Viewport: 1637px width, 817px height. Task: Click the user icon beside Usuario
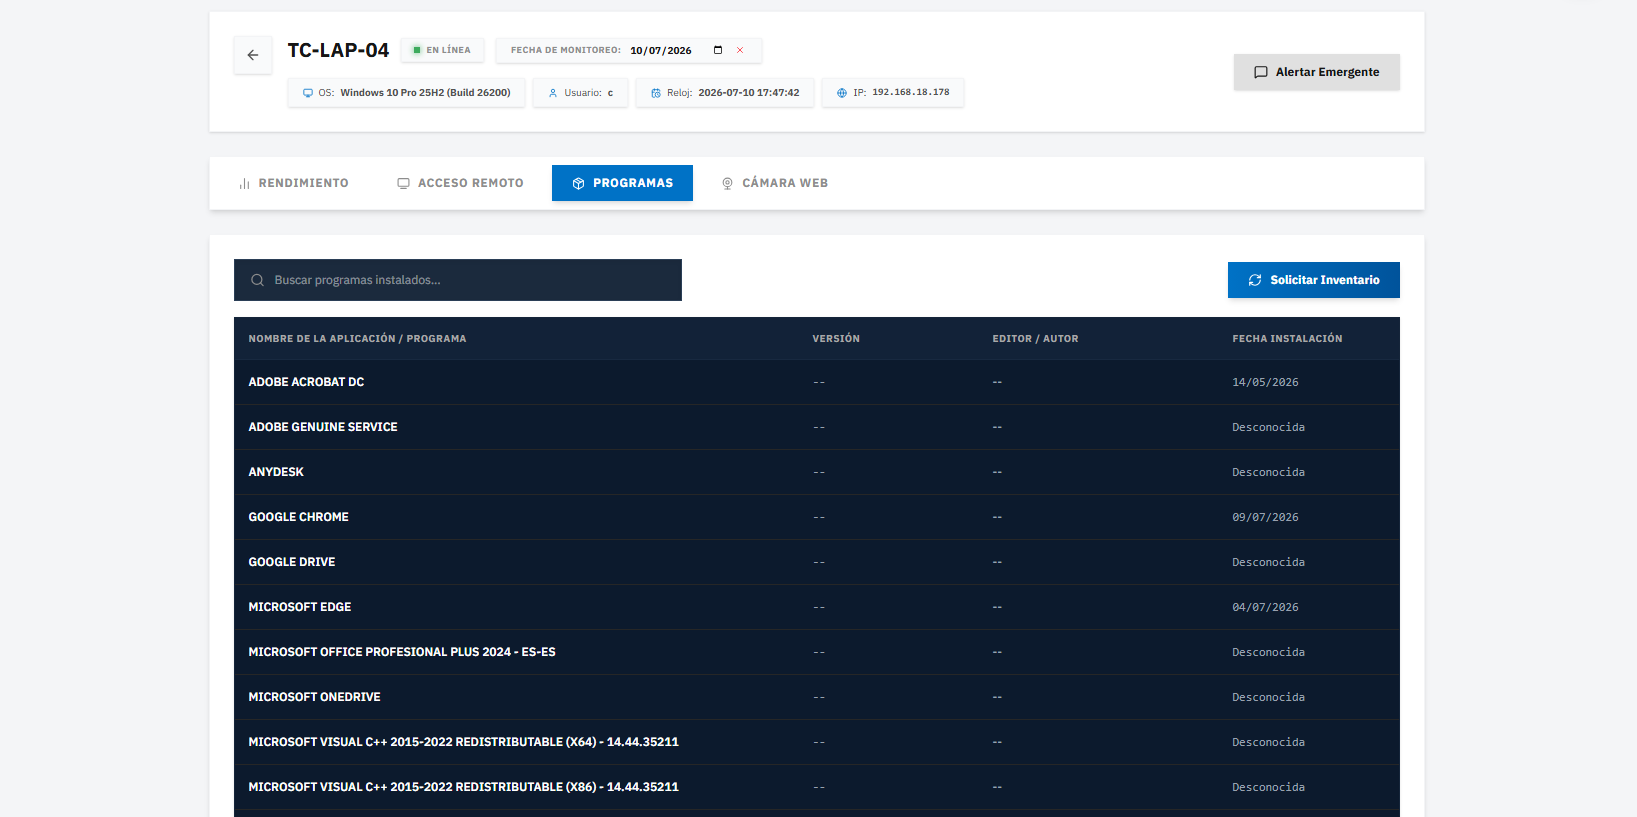[x=553, y=93]
